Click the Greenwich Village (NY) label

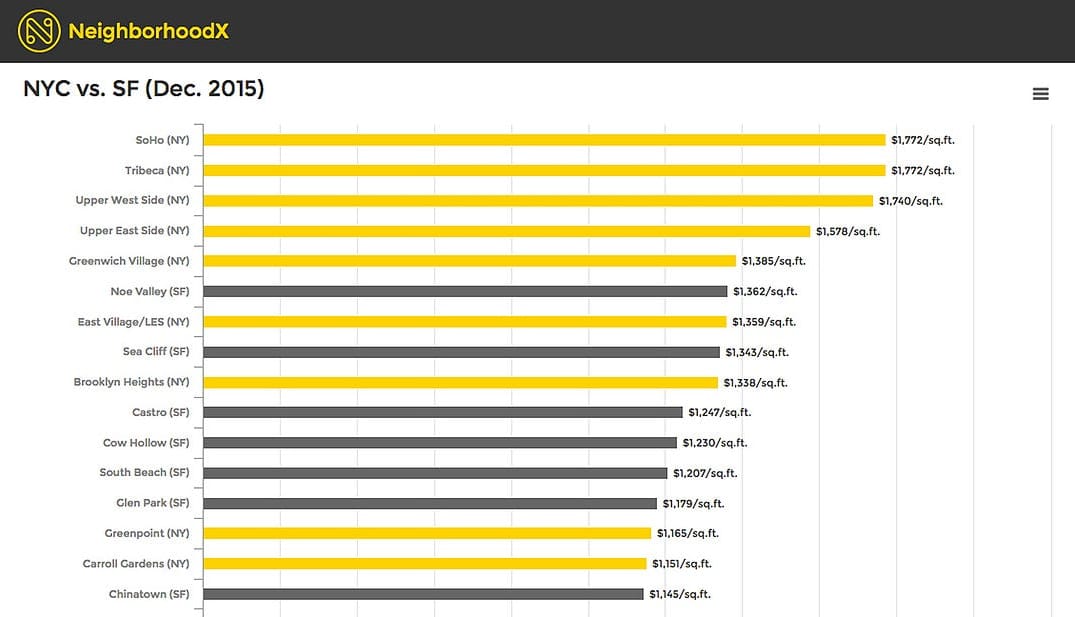[x=129, y=261]
